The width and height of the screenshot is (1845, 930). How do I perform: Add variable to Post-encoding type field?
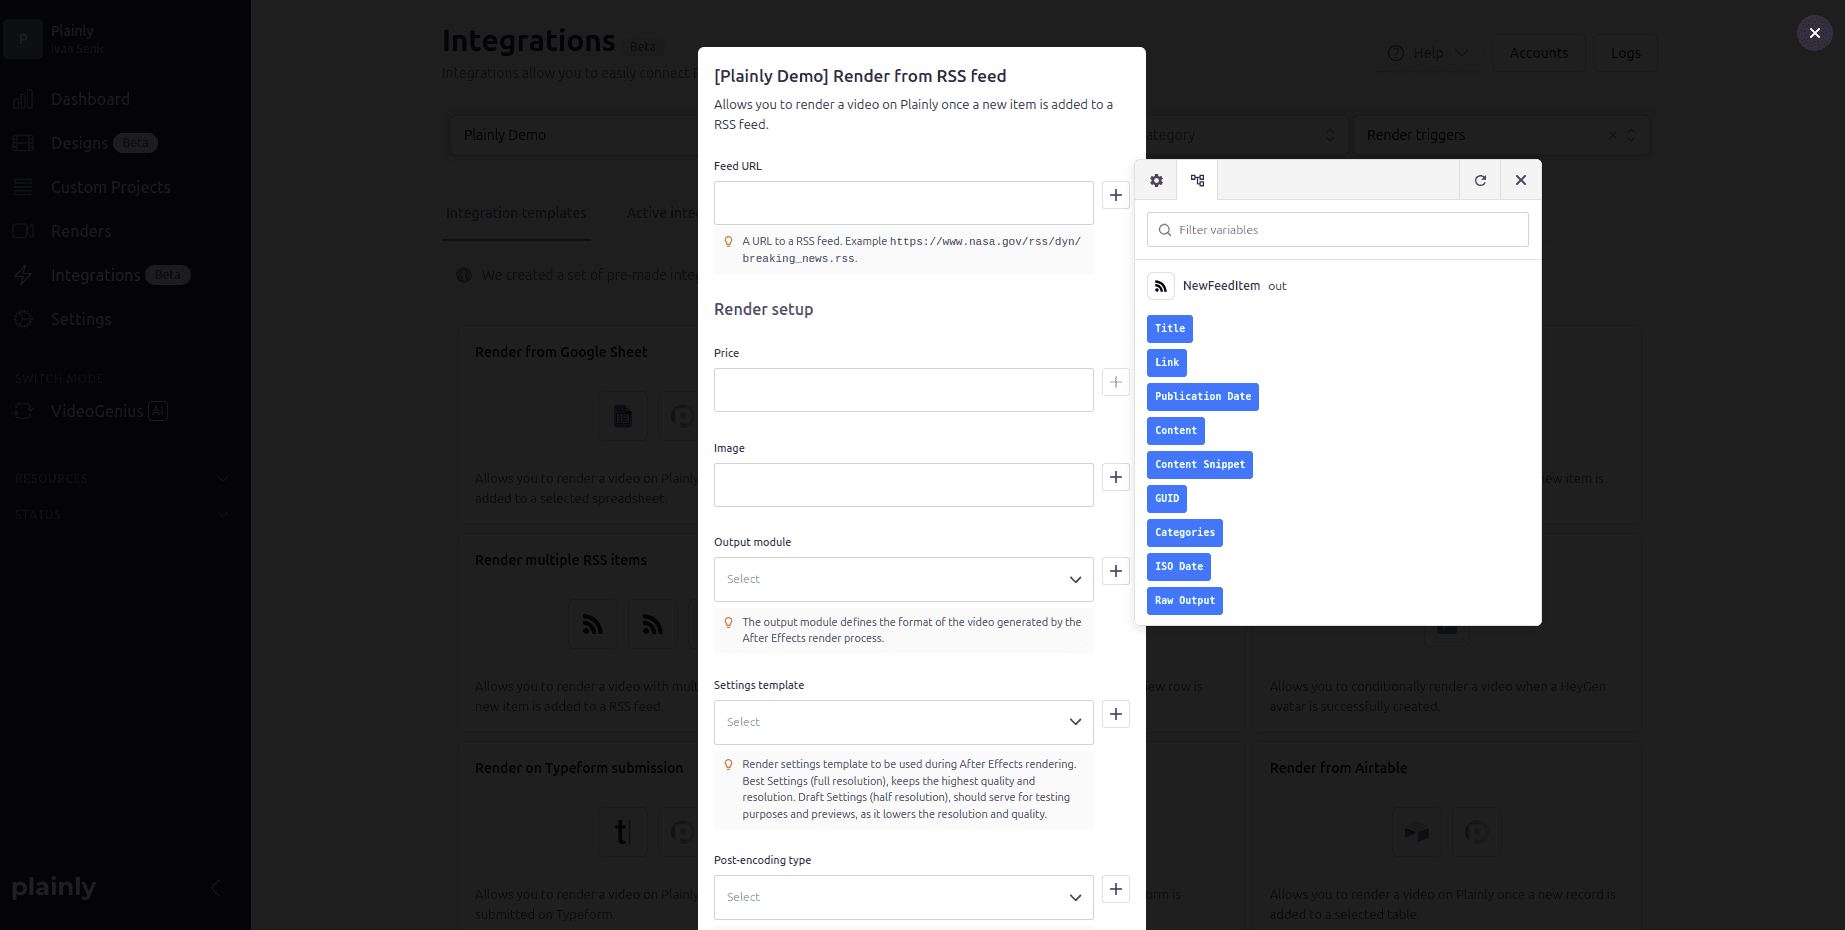coord(1116,889)
